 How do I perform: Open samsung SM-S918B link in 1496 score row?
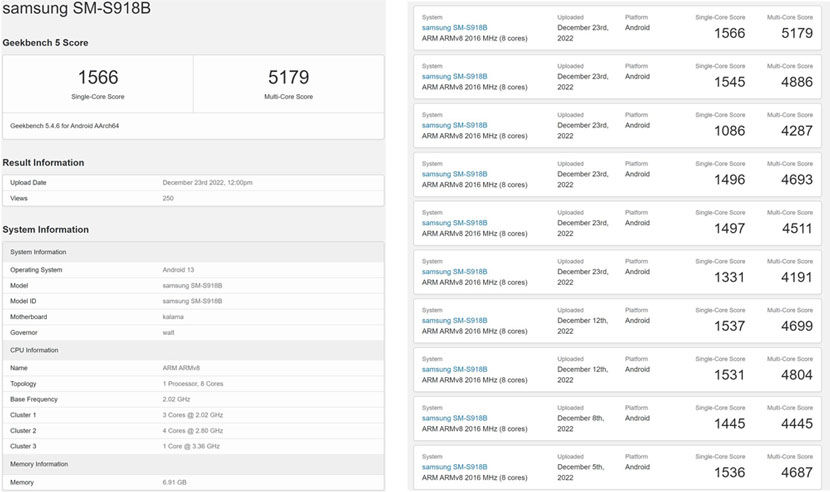pyautogui.click(x=454, y=174)
